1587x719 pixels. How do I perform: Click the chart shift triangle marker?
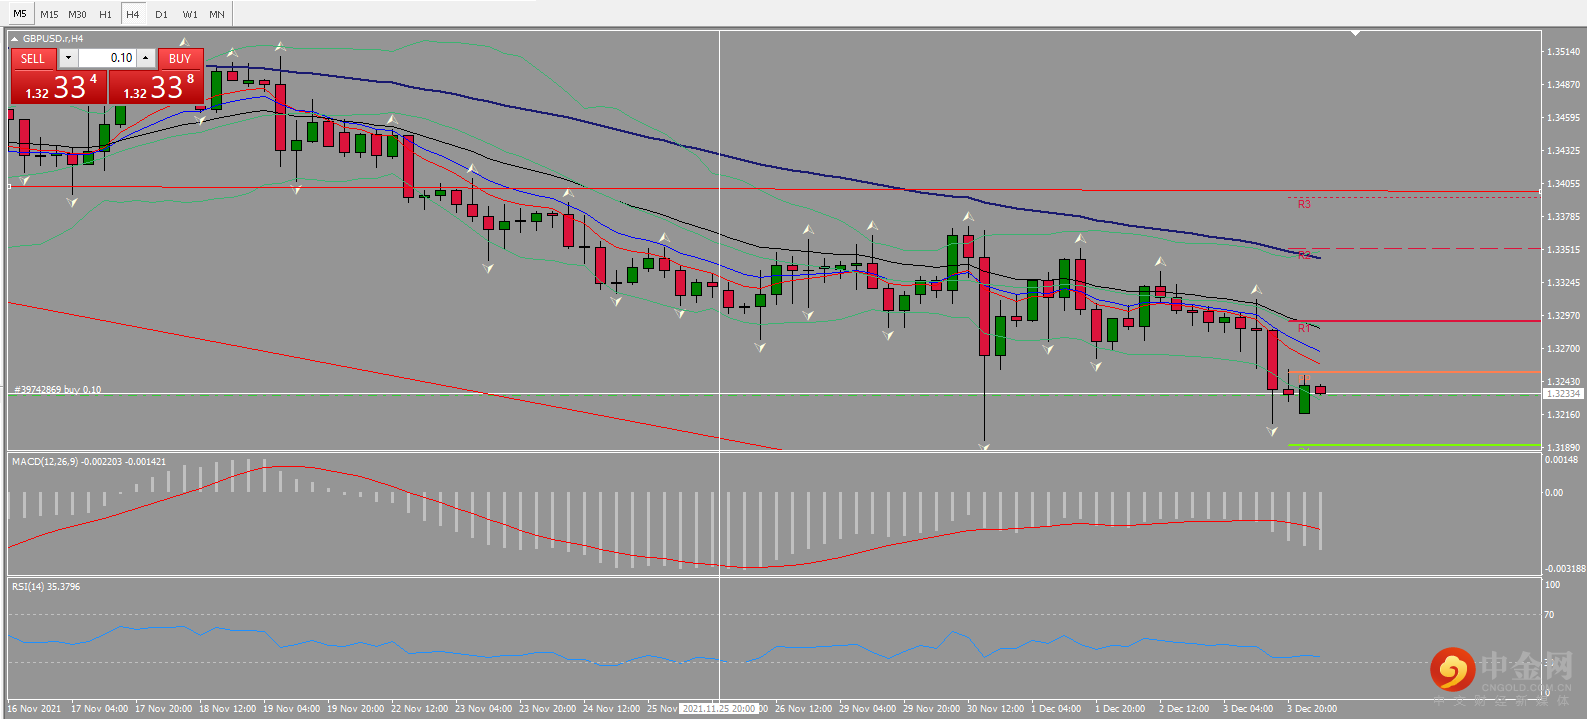(1355, 33)
